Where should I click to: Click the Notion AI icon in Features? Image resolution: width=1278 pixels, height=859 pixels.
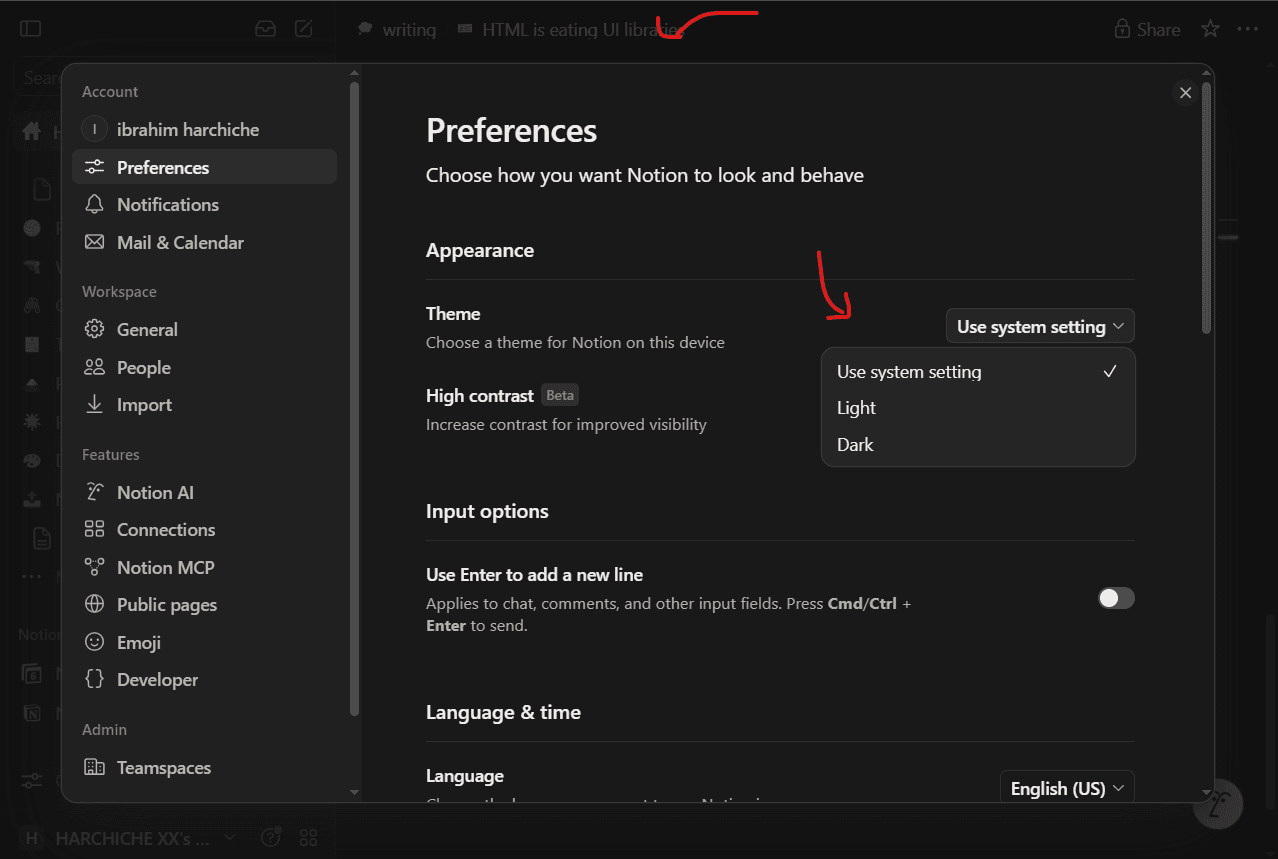click(94, 492)
